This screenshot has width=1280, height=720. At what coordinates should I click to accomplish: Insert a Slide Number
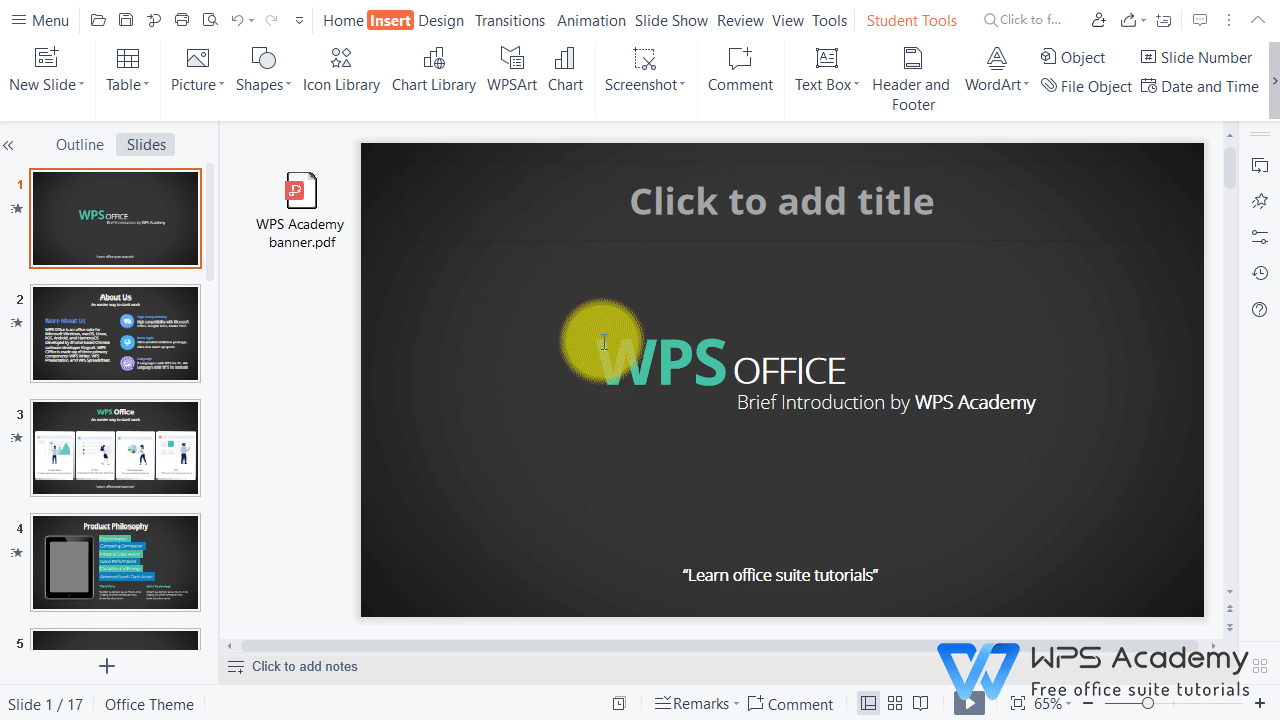[1196, 57]
